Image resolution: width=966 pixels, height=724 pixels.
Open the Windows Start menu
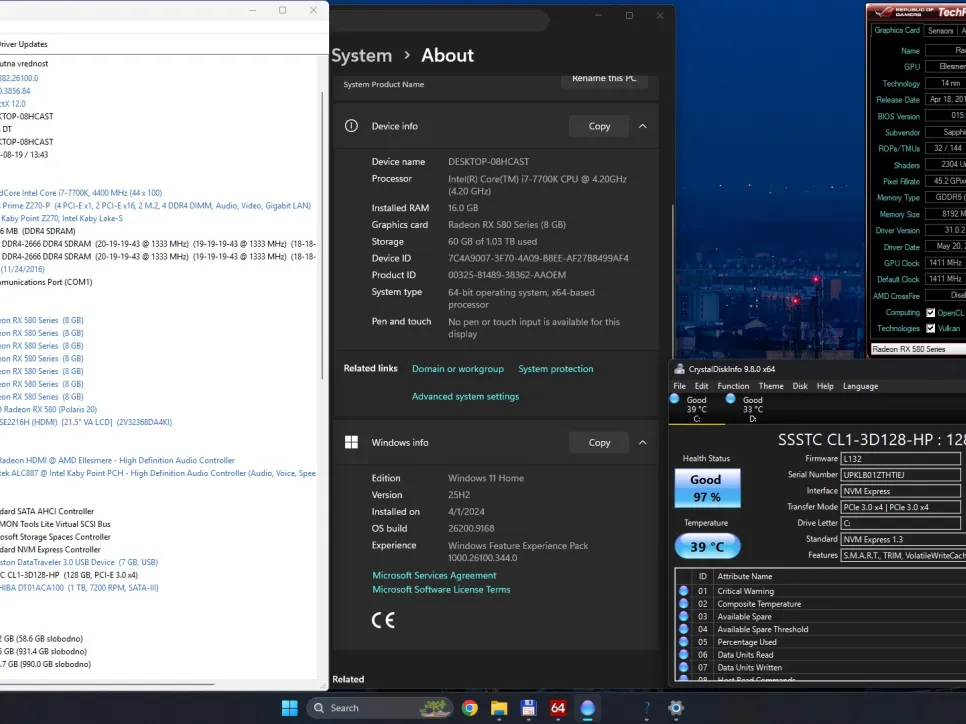(x=290, y=708)
